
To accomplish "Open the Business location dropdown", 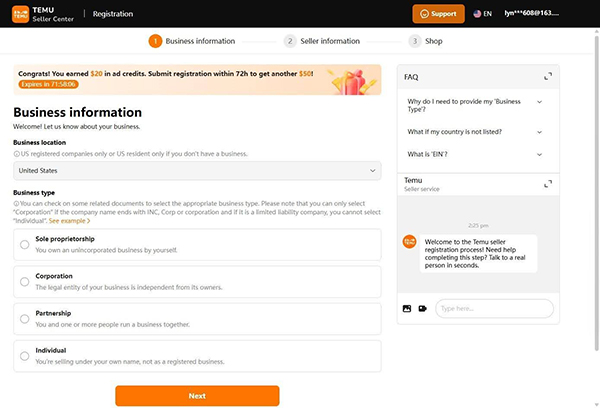I will 197,171.
